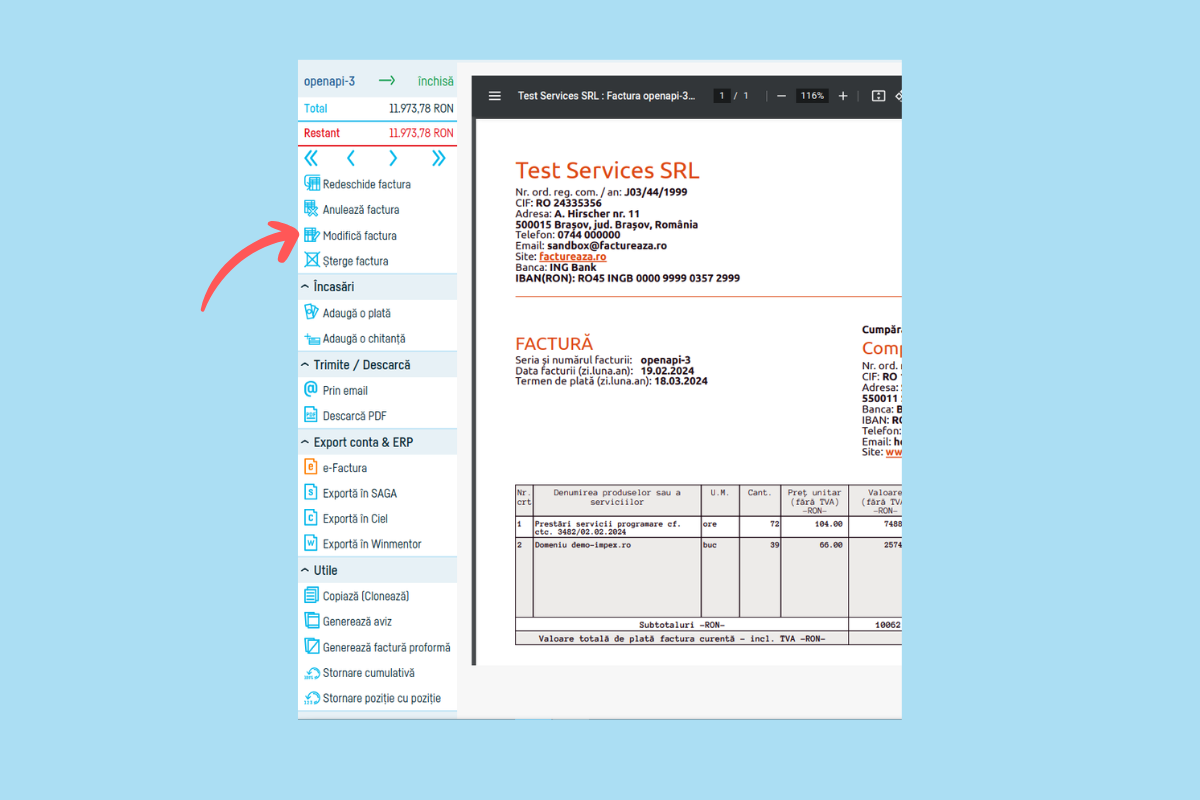Click the e-Factura icon
The image size is (1200, 800).
[x=311, y=467]
